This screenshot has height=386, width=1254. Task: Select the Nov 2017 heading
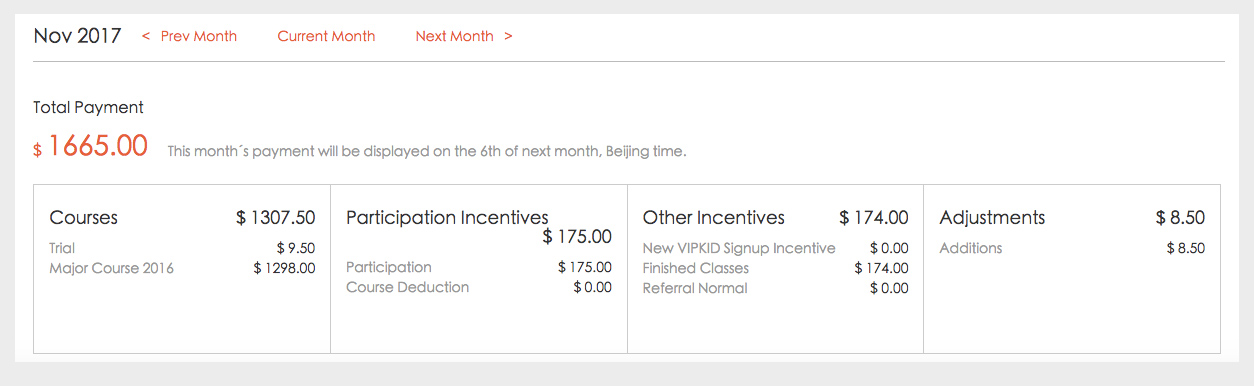77,36
